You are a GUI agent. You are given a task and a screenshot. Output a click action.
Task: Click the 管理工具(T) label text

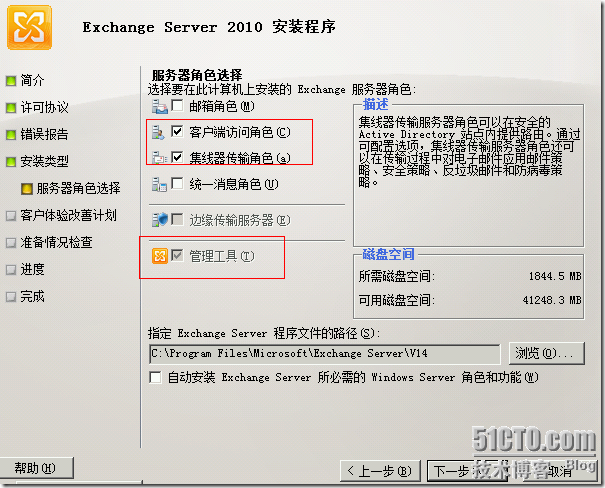[x=221, y=256]
